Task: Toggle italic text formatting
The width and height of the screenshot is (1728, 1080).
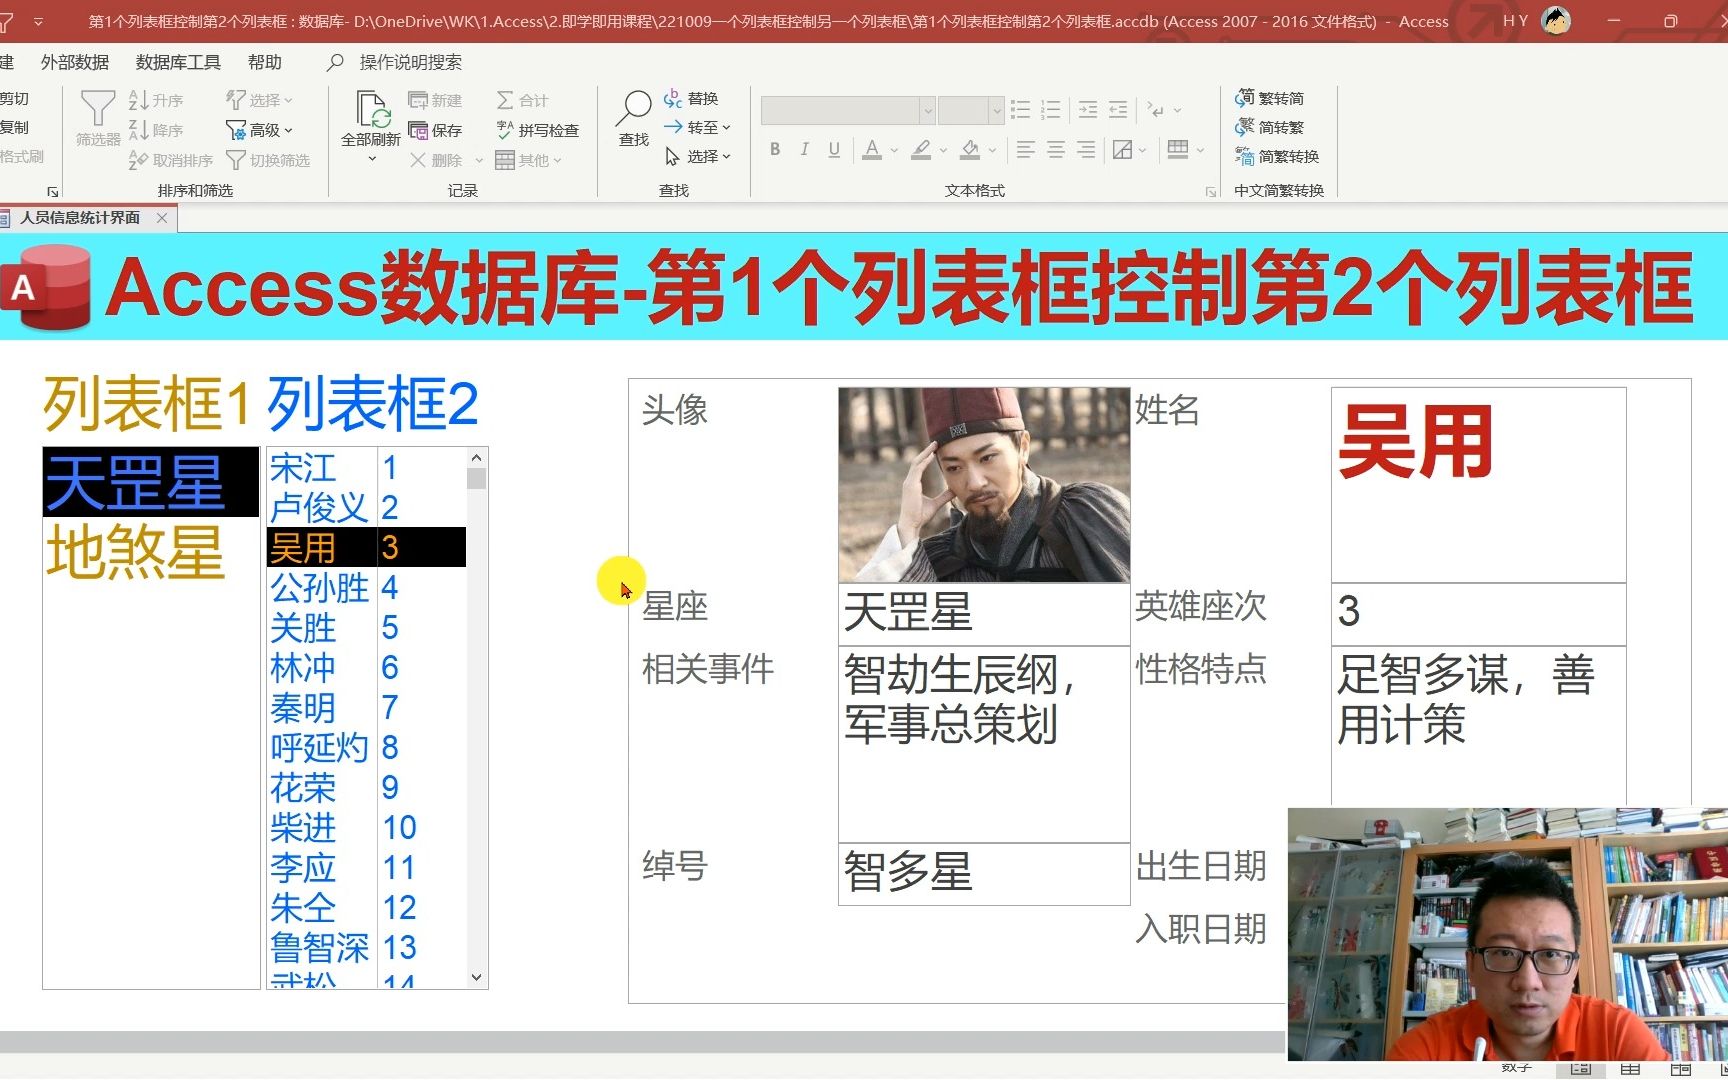Action: point(804,149)
